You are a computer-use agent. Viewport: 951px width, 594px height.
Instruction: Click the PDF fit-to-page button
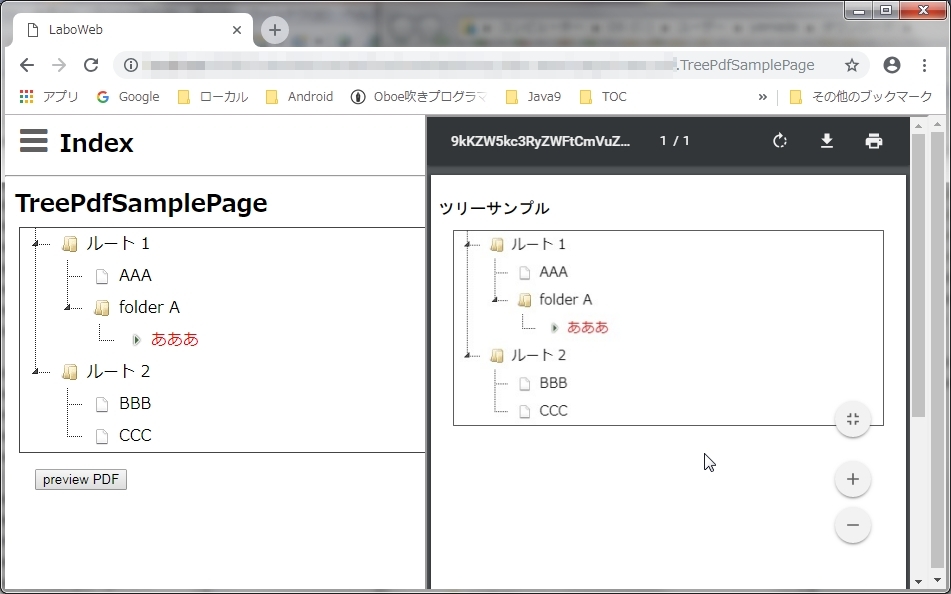853,419
